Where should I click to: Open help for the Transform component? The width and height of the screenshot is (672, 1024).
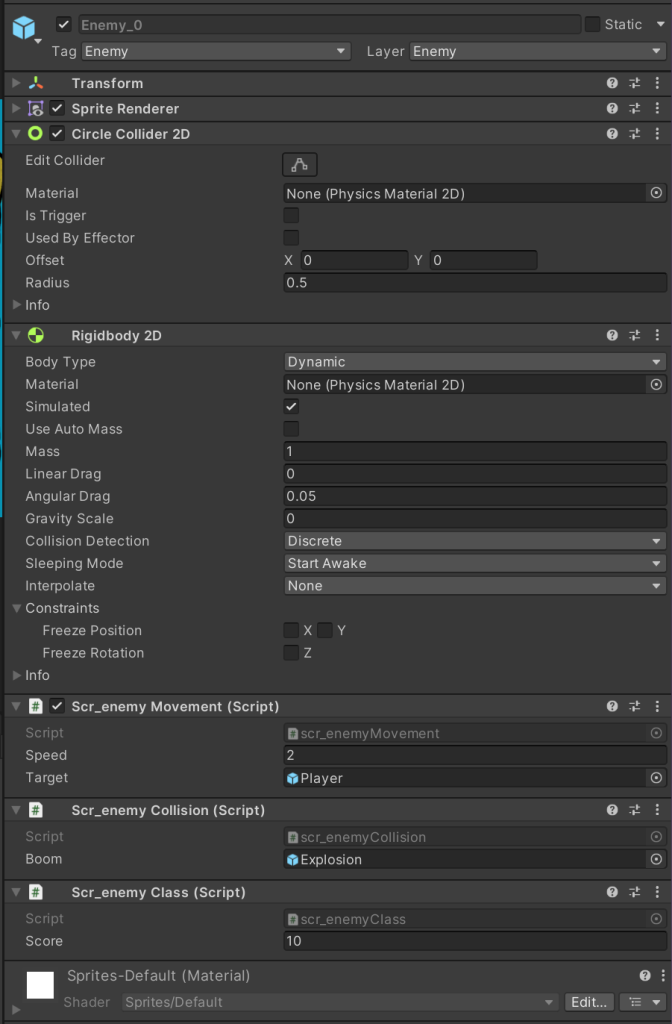point(612,83)
